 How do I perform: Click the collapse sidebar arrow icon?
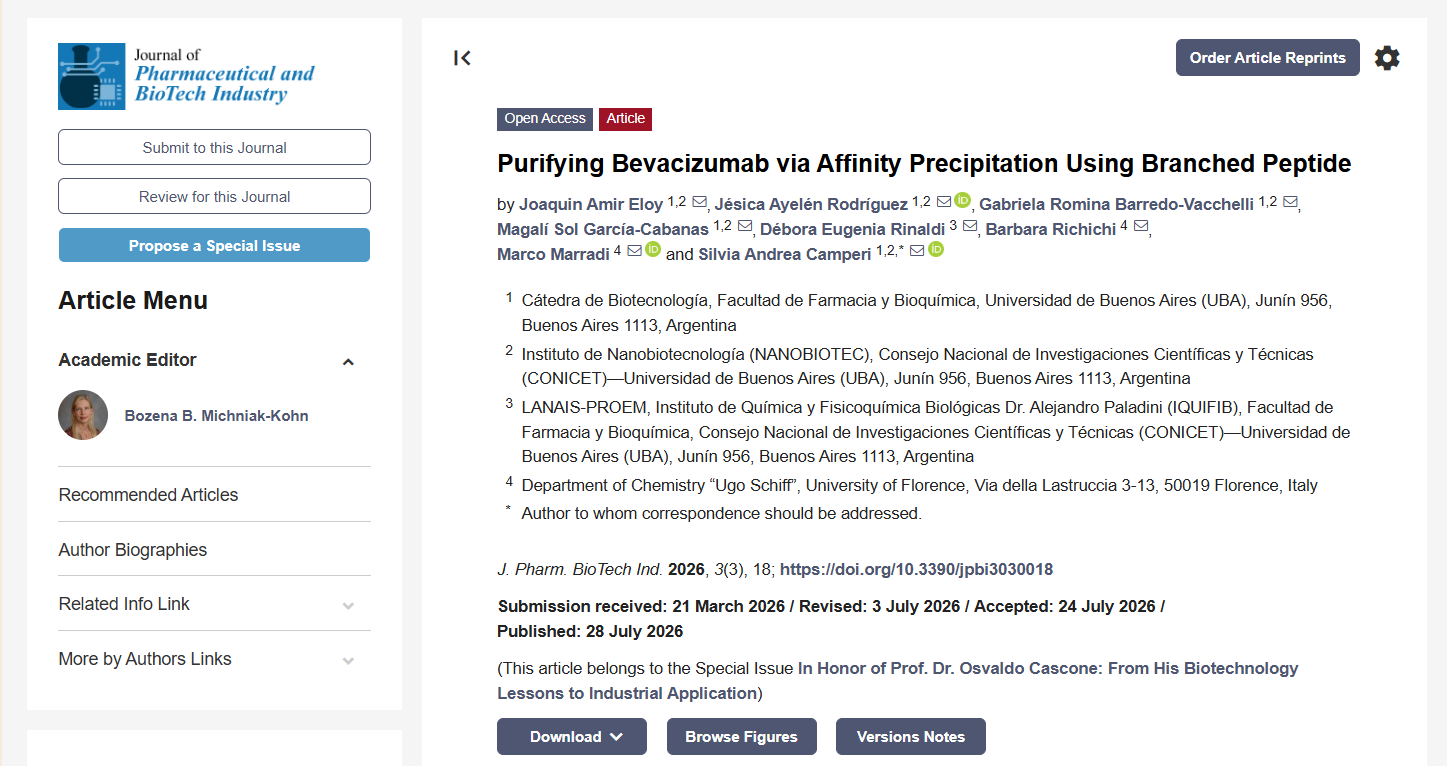[x=462, y=58]
